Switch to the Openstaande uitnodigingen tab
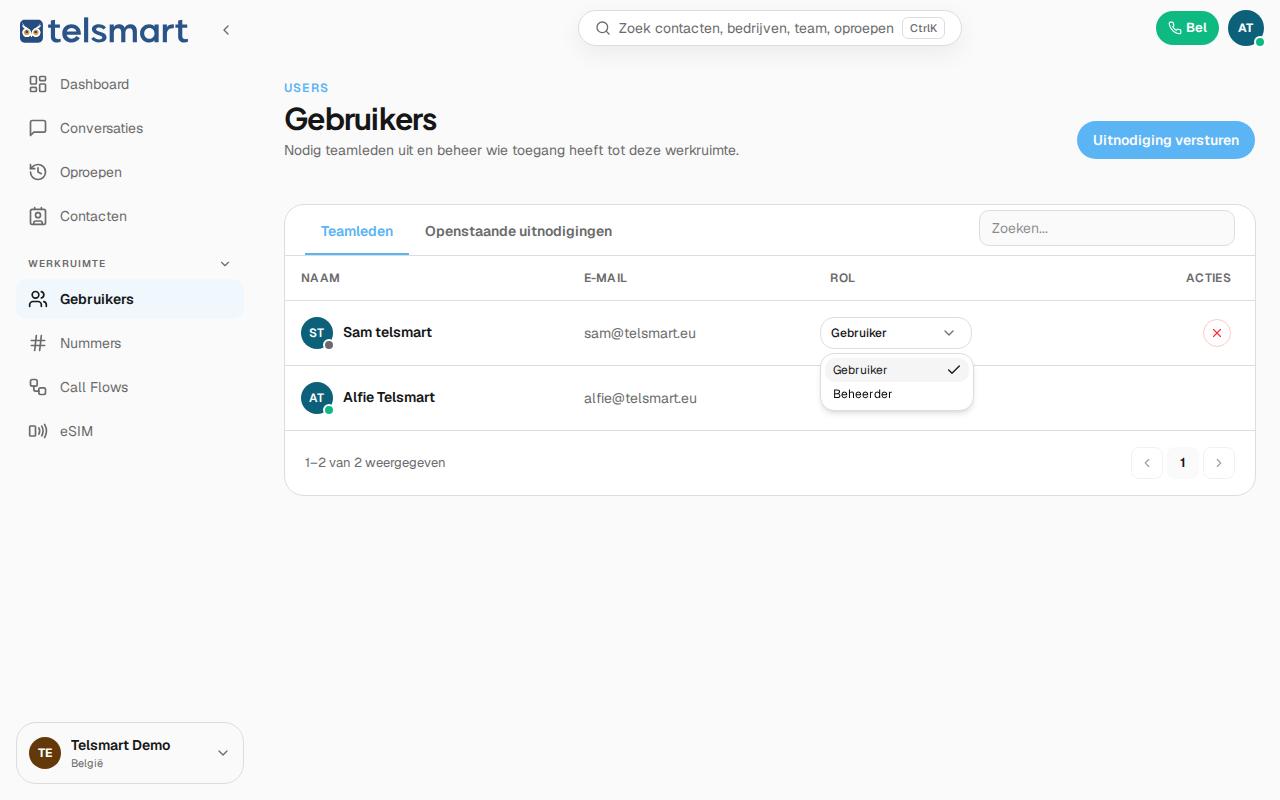Screen dimensions: 1280x800 518,231
